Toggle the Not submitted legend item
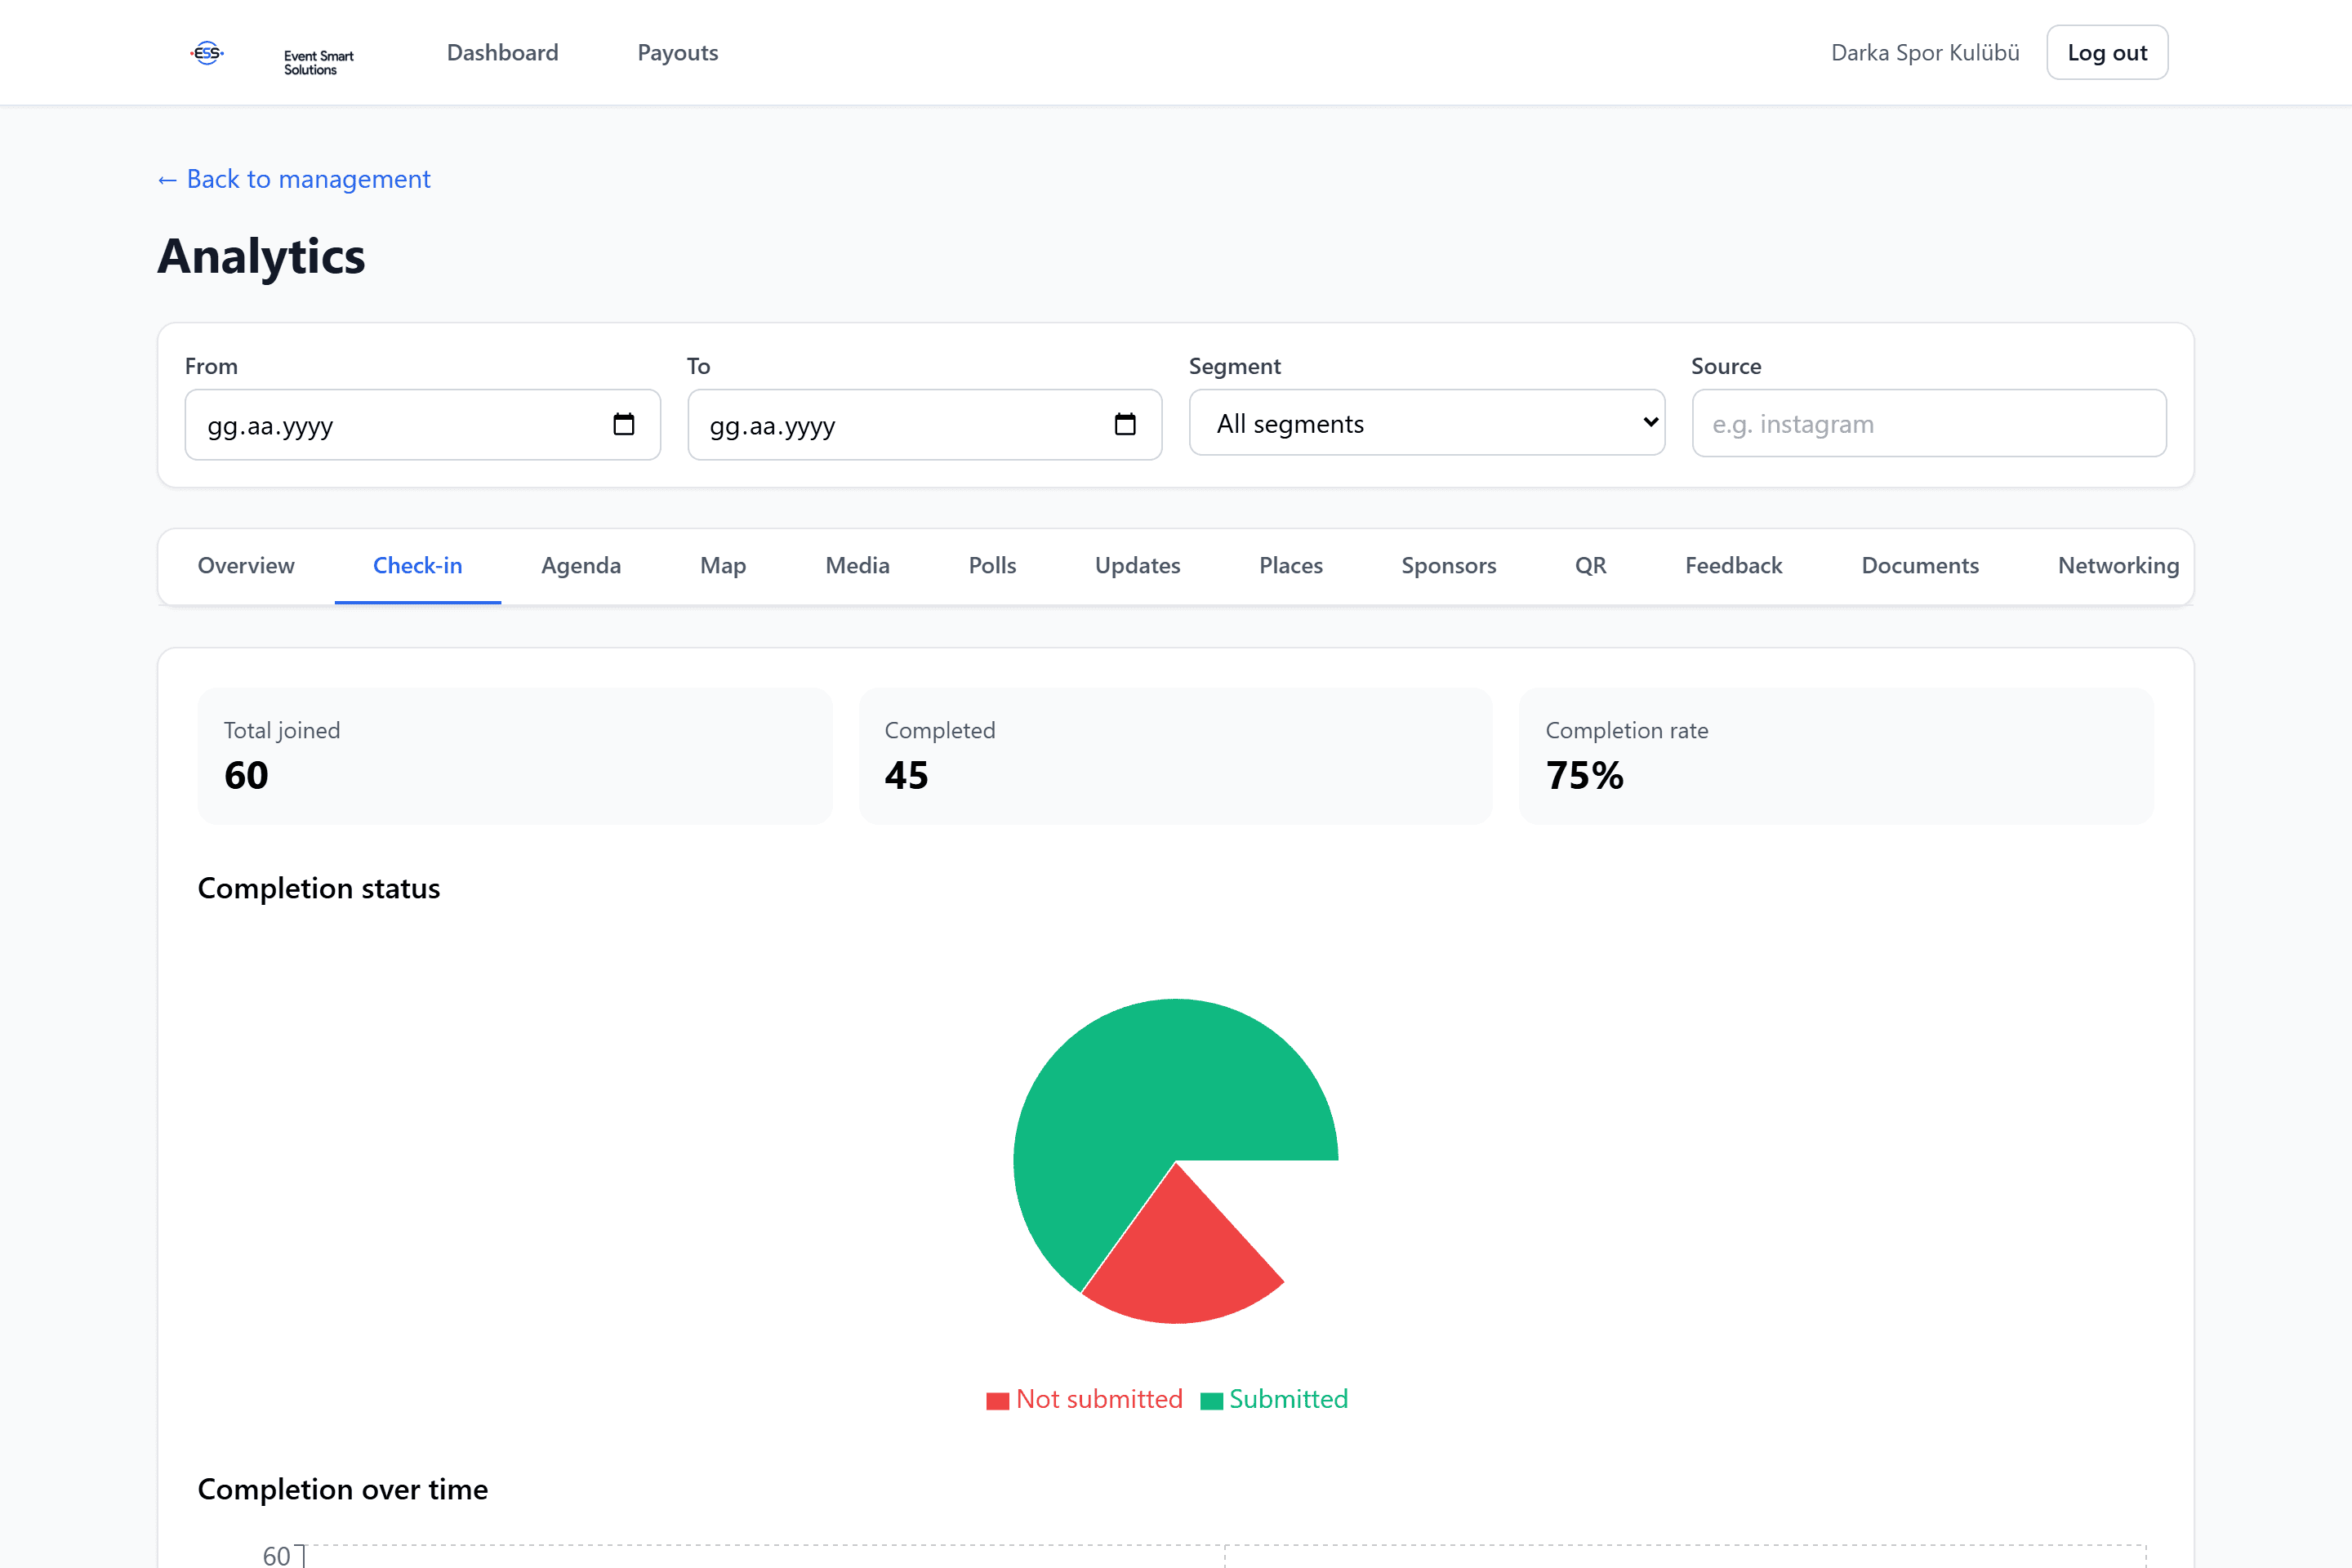This screenshot has height=1568, width=2352. tap(1084, 1399)
